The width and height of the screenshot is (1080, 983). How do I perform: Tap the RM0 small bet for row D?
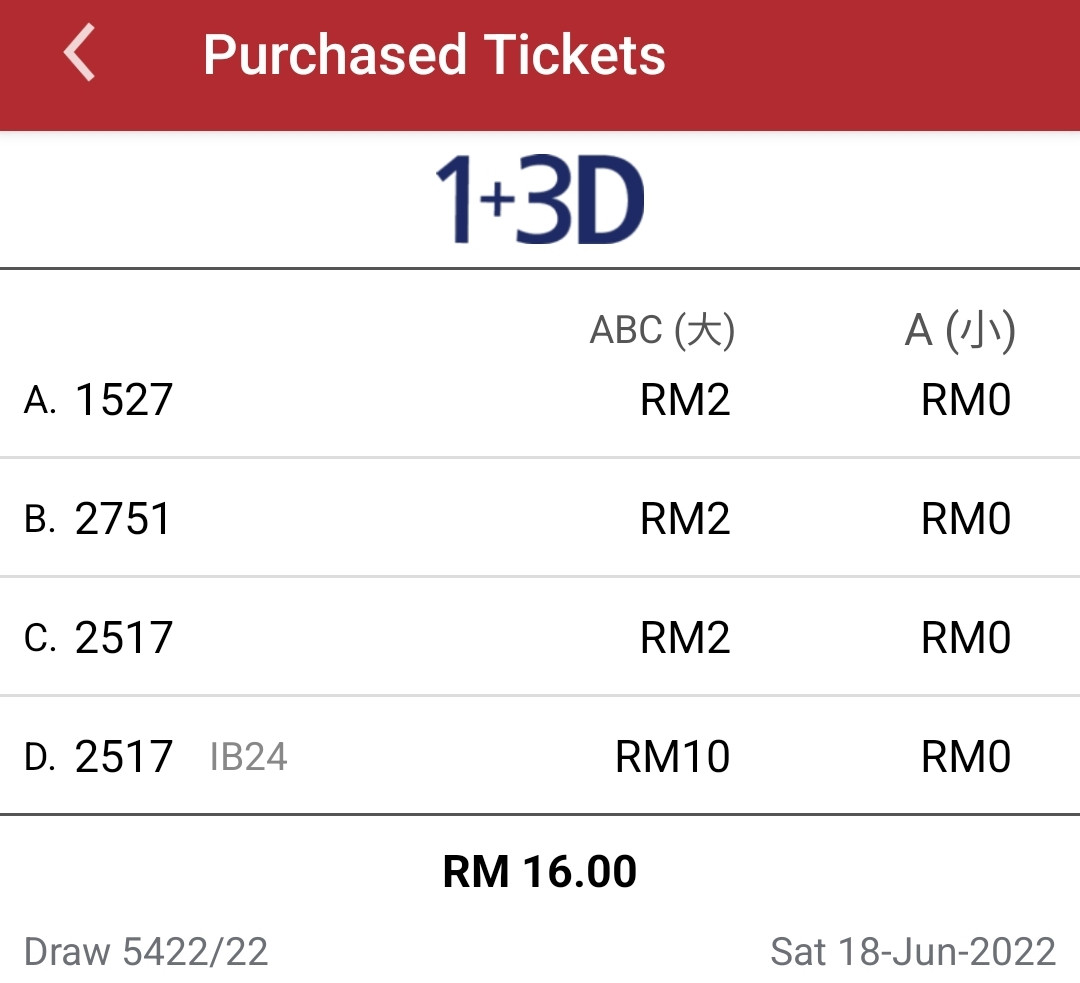coord(966,756)
